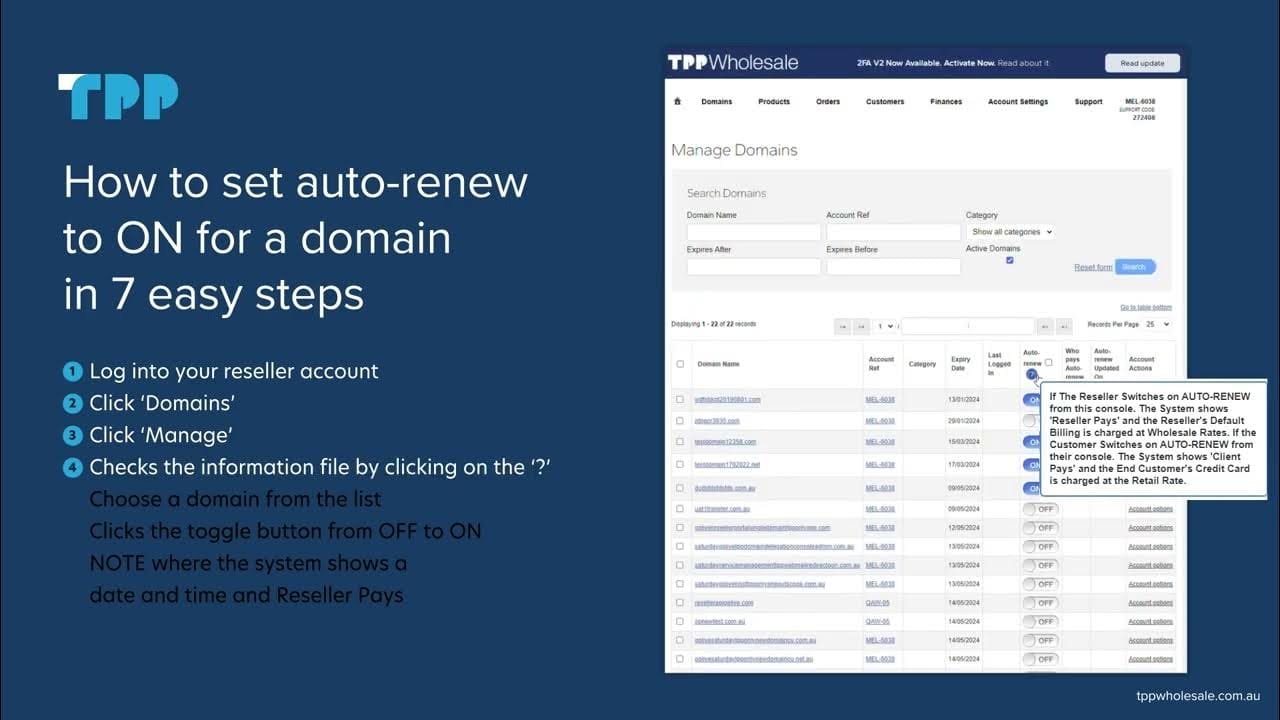Open the testdomain1792022.net domain link

727,465
